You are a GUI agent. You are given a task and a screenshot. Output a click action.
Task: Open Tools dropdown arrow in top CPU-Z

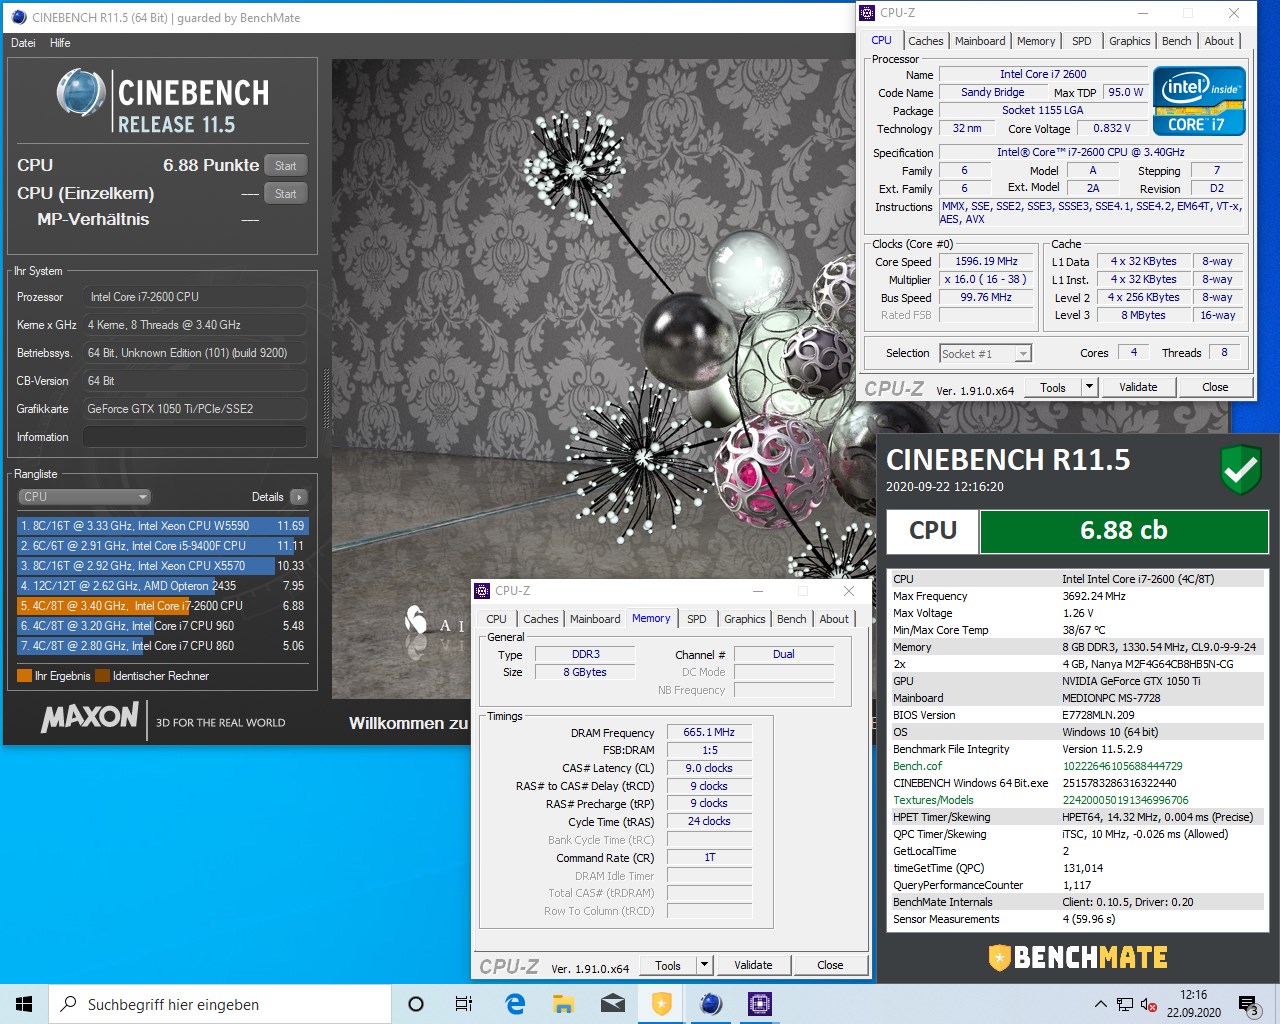(x=1089, y=387)
